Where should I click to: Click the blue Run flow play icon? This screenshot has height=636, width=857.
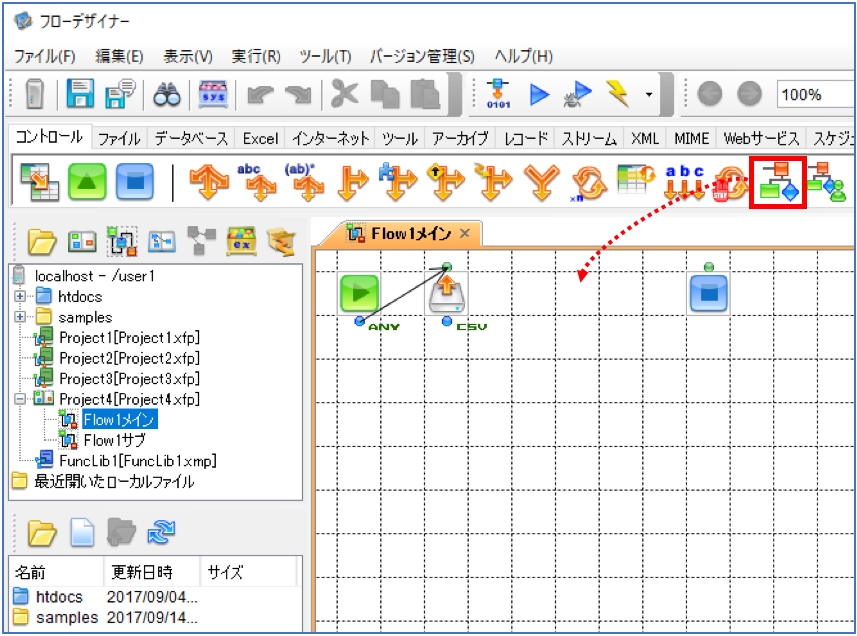pyautogui.click(x=539, y=95)
